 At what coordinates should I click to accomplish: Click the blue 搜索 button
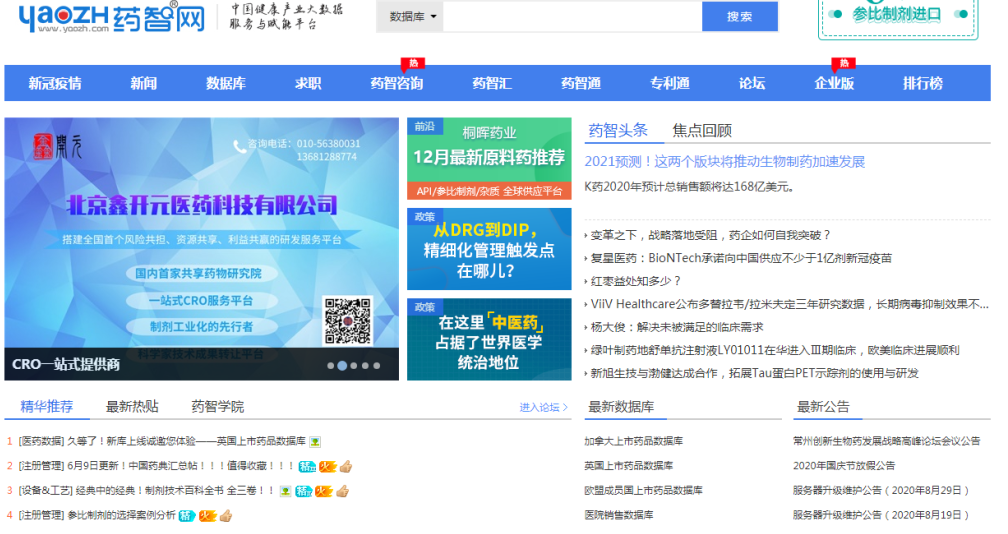[x=739, y=17]
